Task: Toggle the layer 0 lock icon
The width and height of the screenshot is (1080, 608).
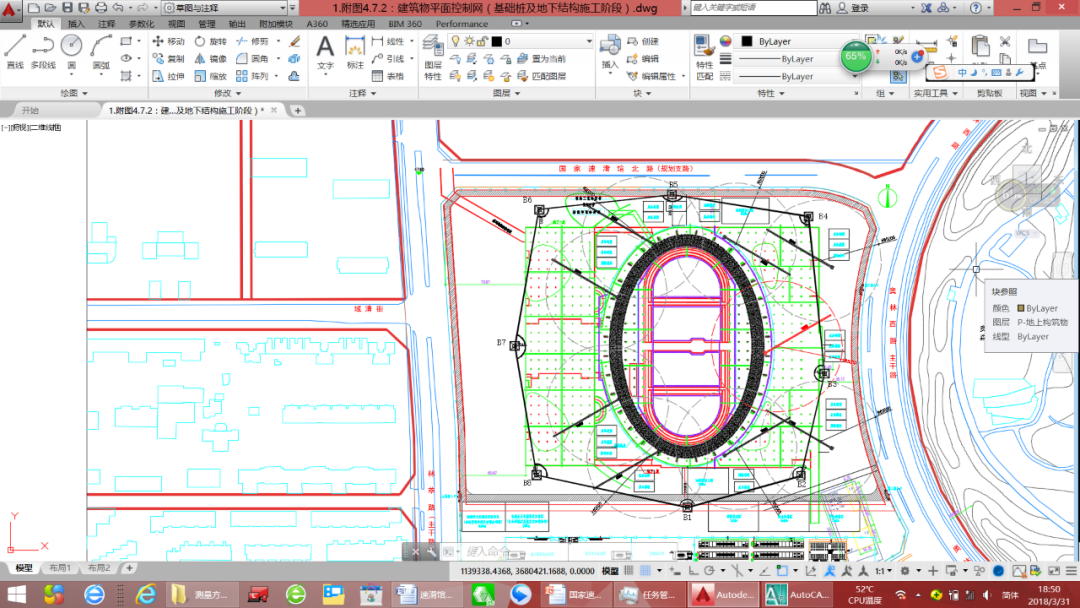Action: (x=481, y=41)
